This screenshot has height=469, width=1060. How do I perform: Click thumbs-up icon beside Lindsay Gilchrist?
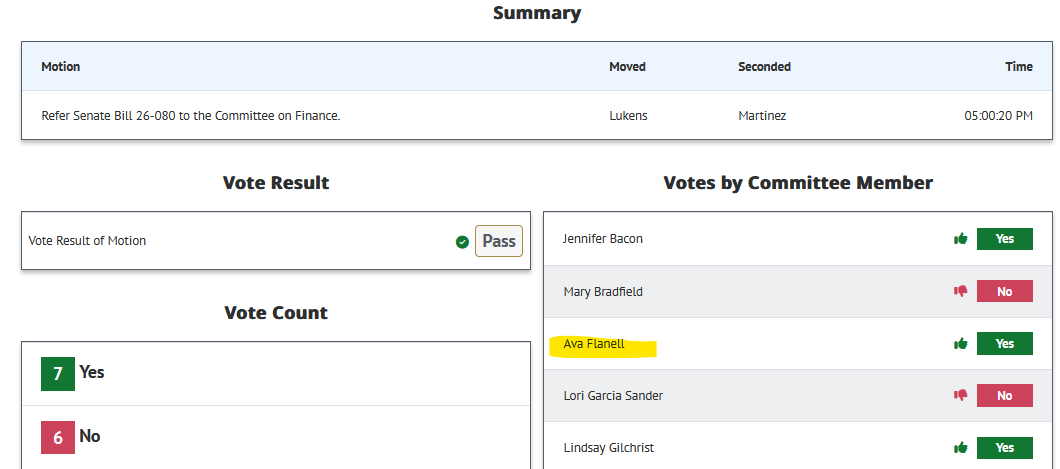tap(961, 447)
